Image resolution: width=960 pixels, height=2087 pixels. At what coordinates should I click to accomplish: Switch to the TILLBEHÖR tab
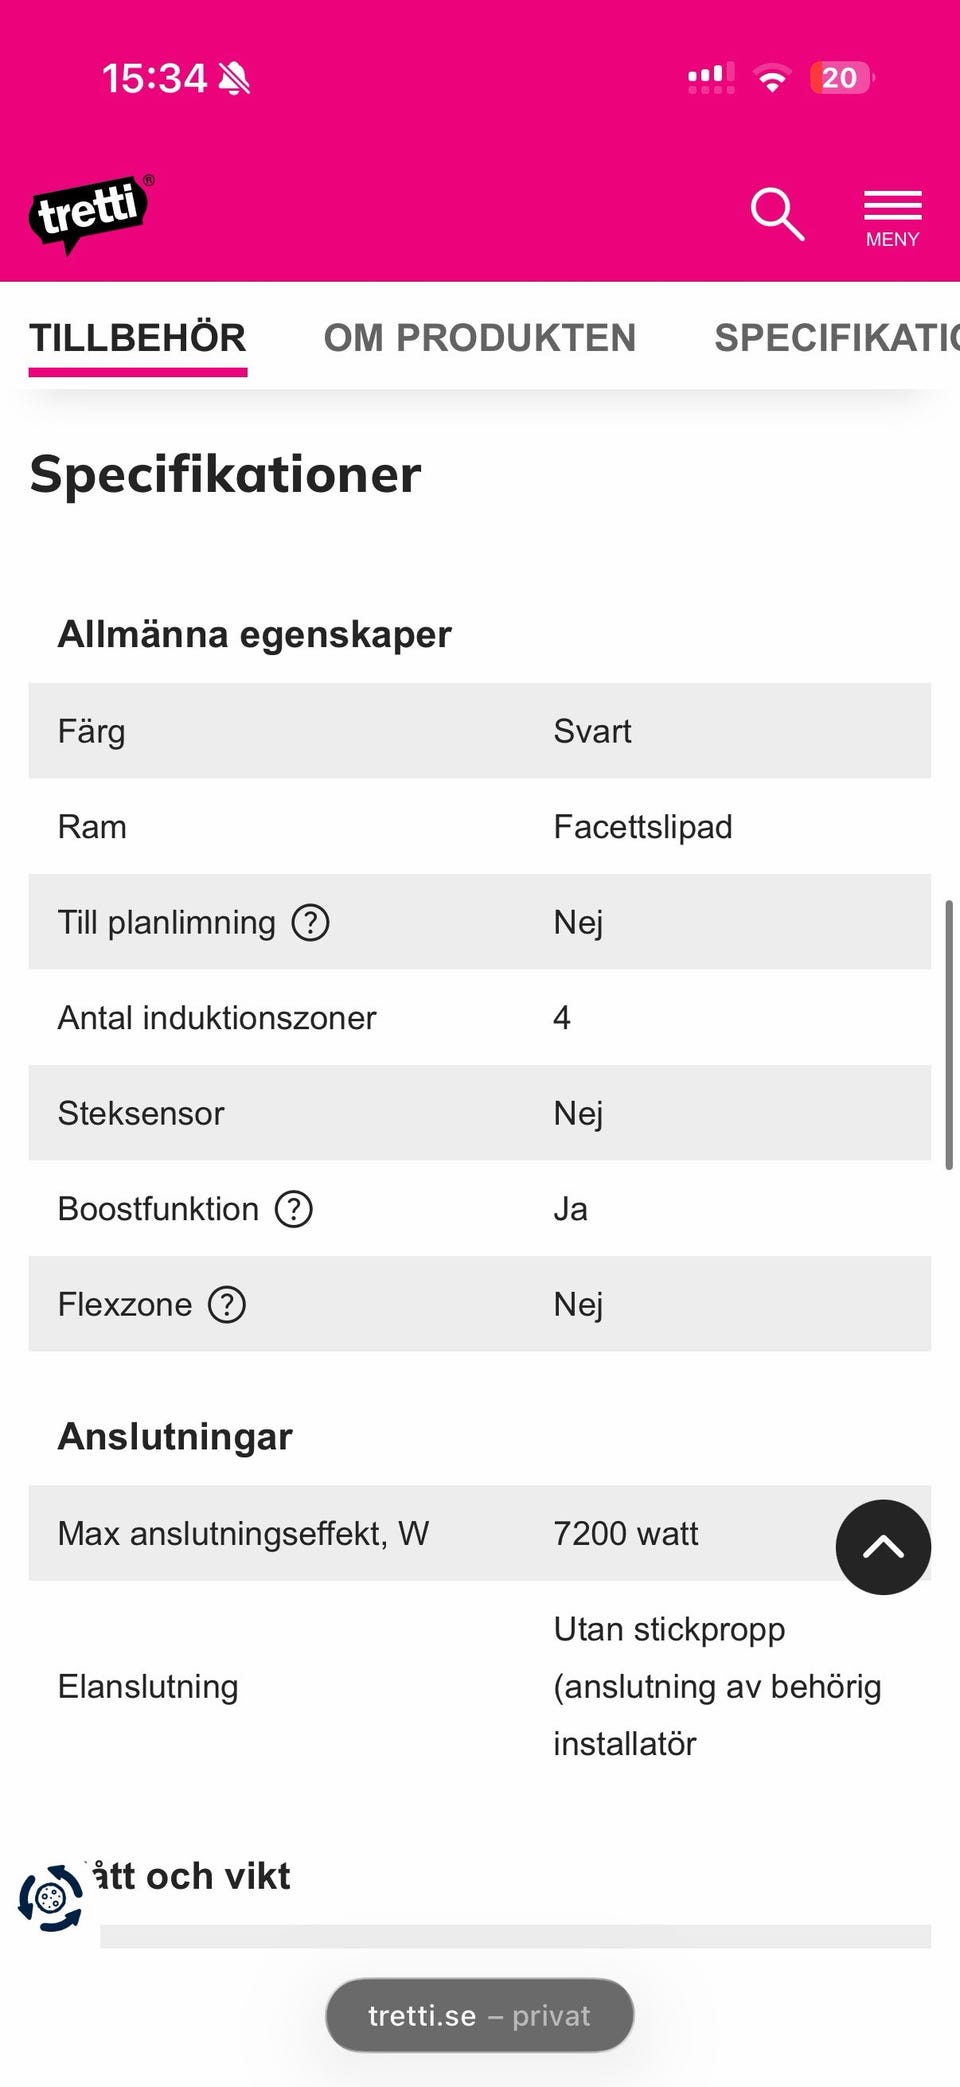click(138, 338)
